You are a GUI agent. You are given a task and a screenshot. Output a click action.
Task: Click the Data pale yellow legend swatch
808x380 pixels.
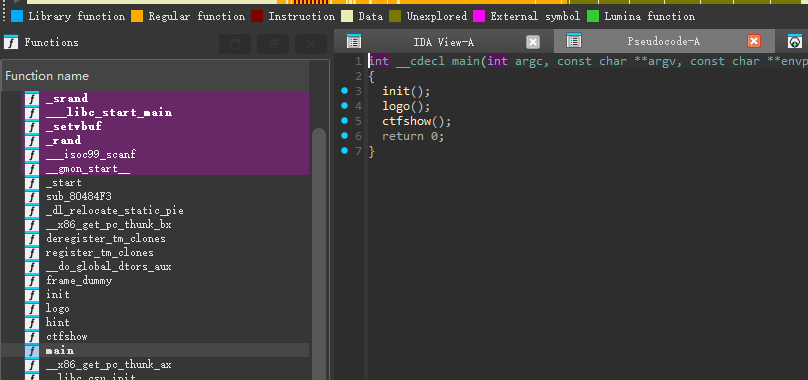point(347,16)
